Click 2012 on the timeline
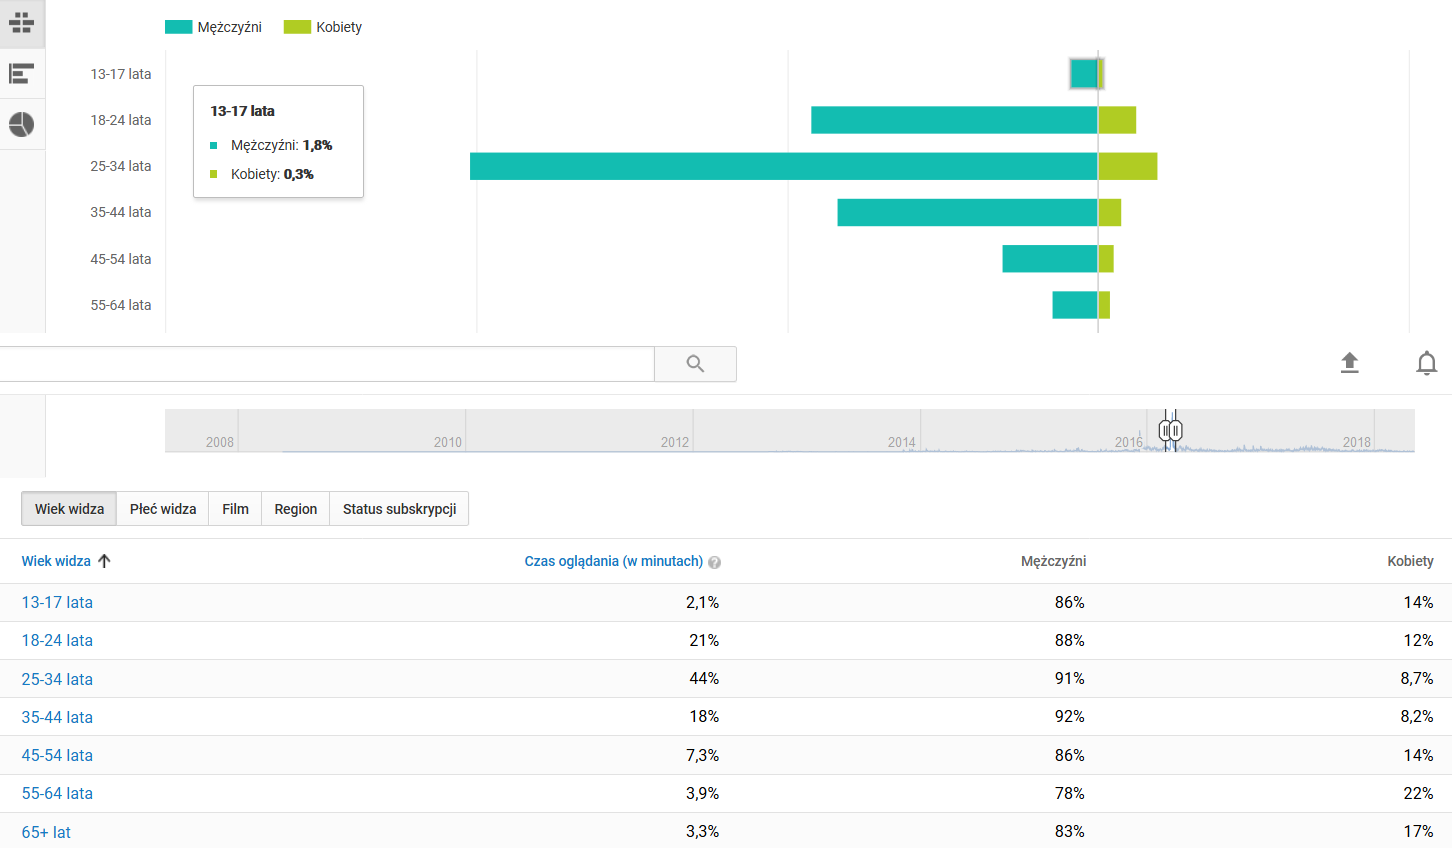The height and width of the screenshot is (848, 1452). [x=675, y=442]
